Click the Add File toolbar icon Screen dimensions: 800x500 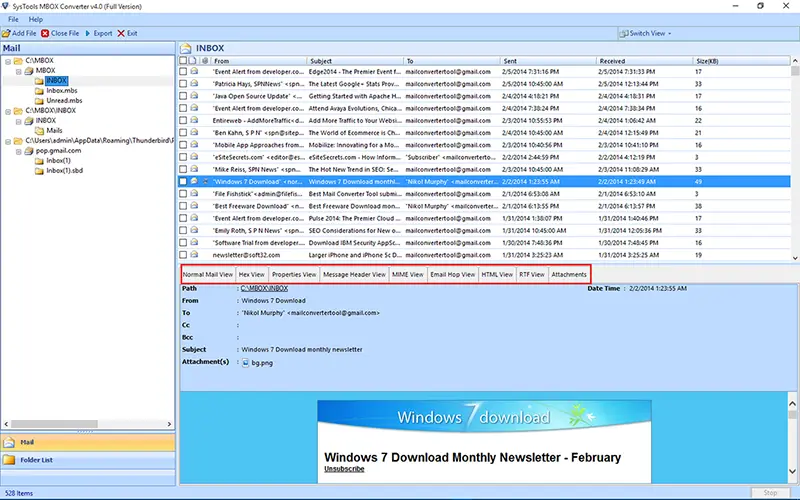pos(6,34)
